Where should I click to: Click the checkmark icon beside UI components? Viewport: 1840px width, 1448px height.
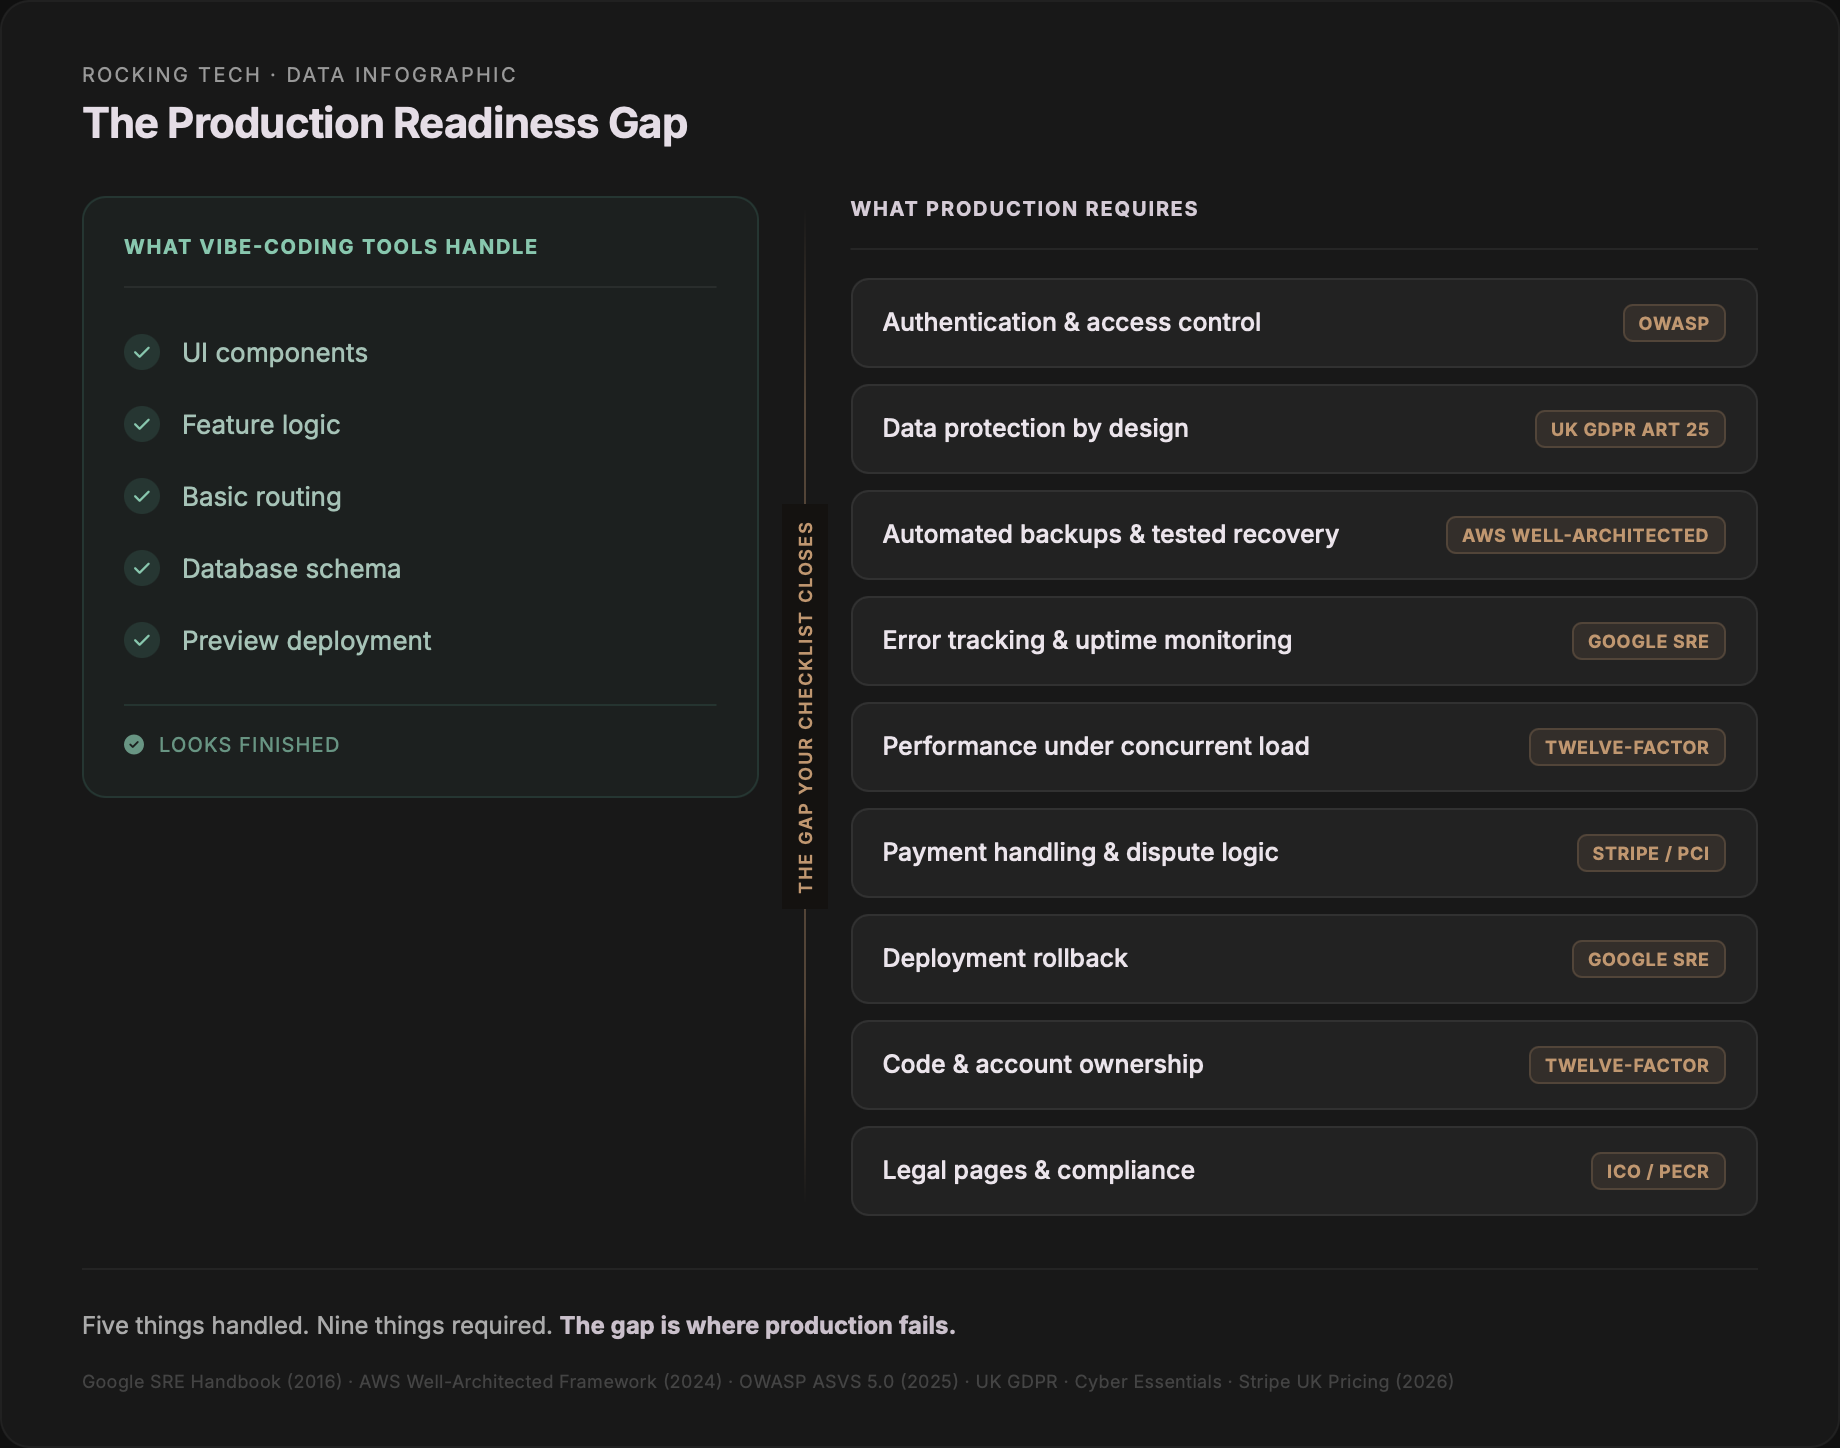pos(142,352)
